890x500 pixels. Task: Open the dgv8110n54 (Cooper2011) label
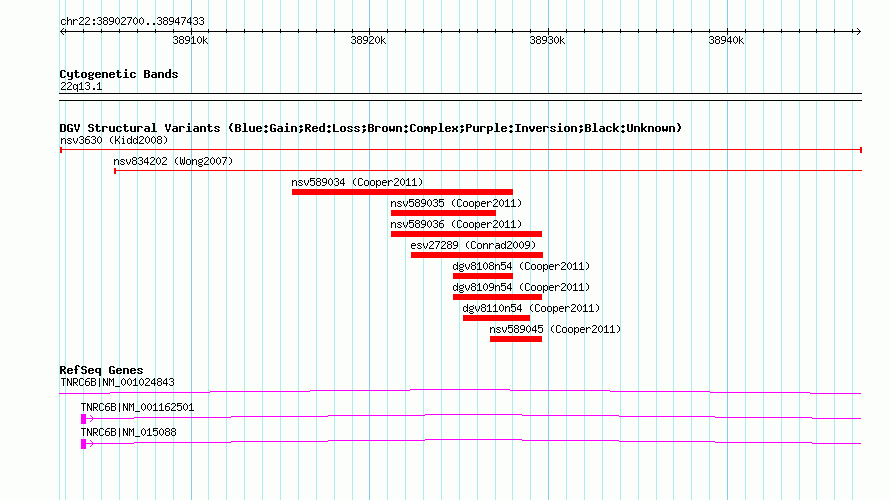[x=531, y=308]
